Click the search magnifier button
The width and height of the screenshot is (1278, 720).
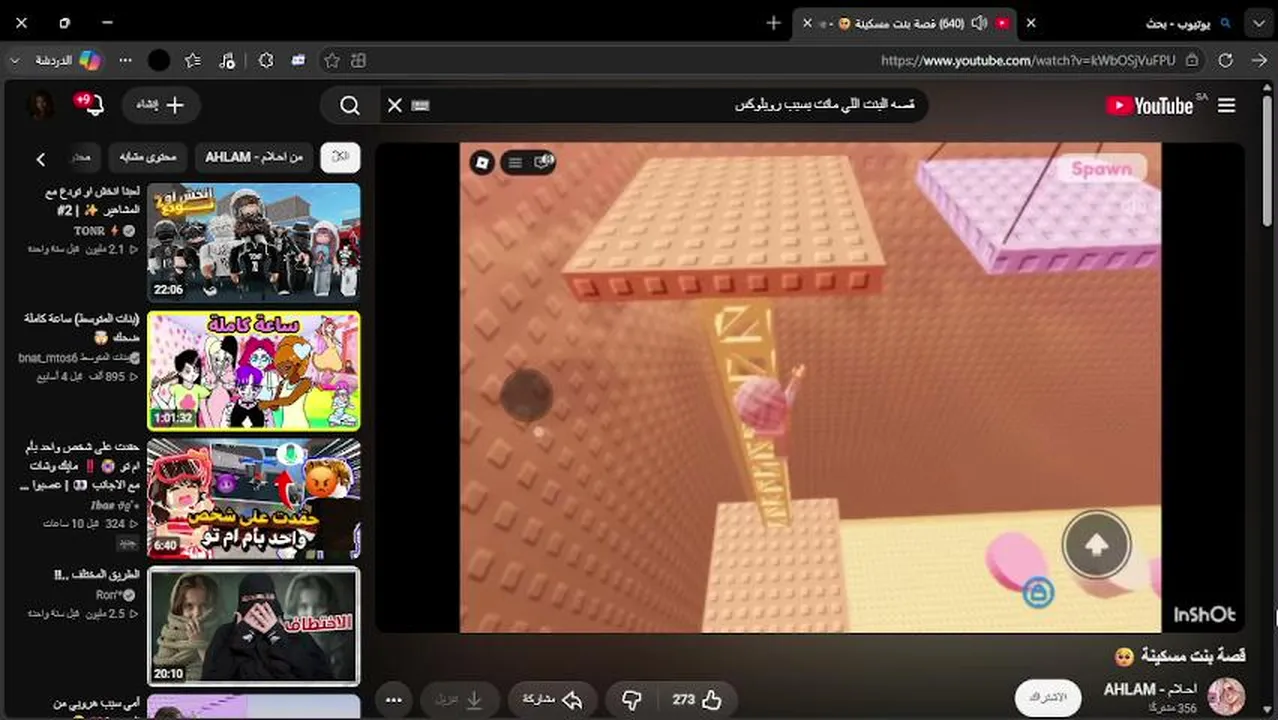point(349,105)
